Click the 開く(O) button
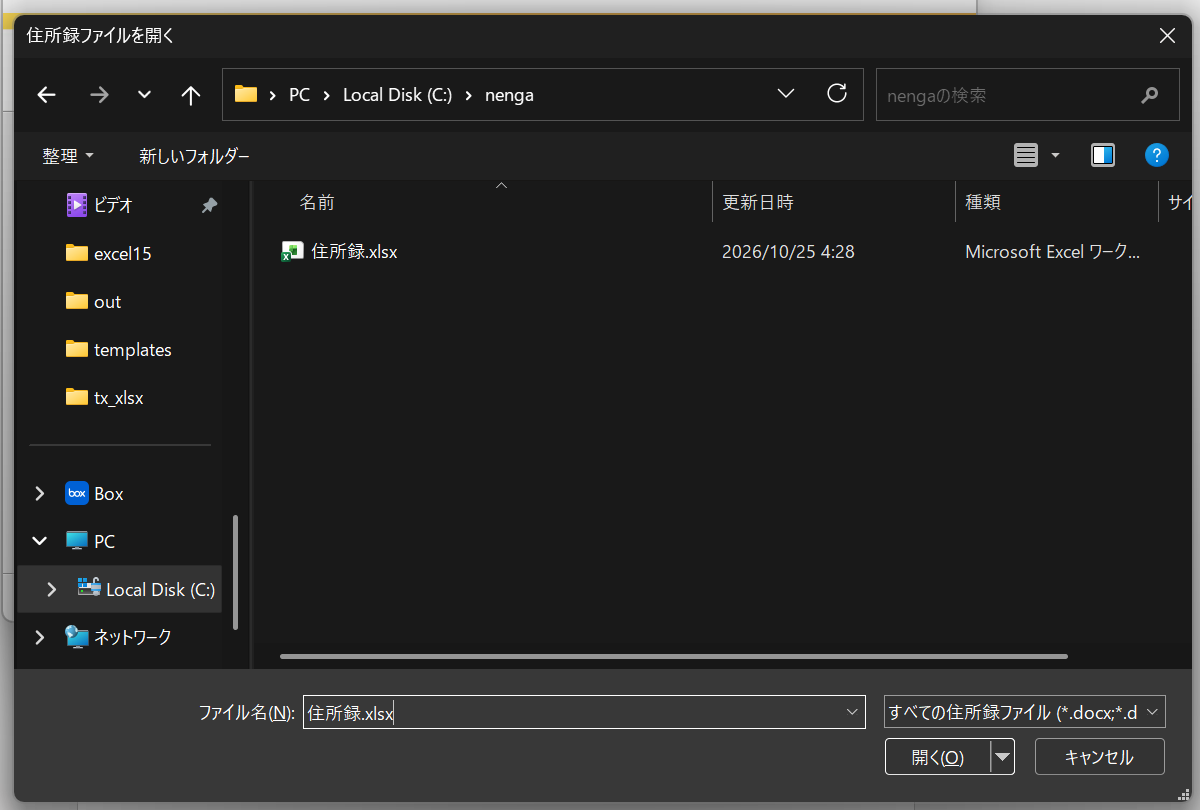 (x=937, y=757)
